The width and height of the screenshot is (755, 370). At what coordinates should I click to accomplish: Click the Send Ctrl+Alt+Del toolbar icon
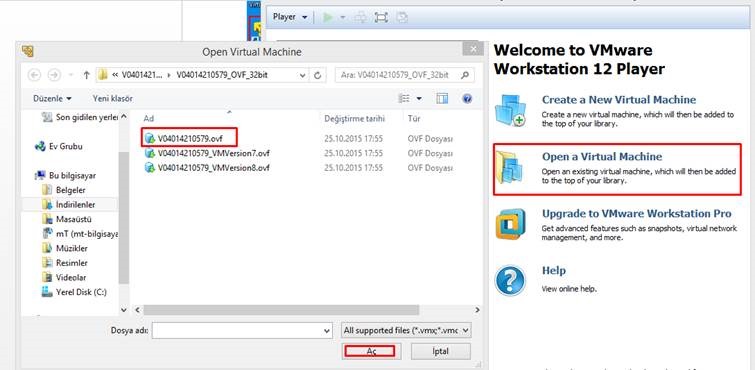(360, 17)
